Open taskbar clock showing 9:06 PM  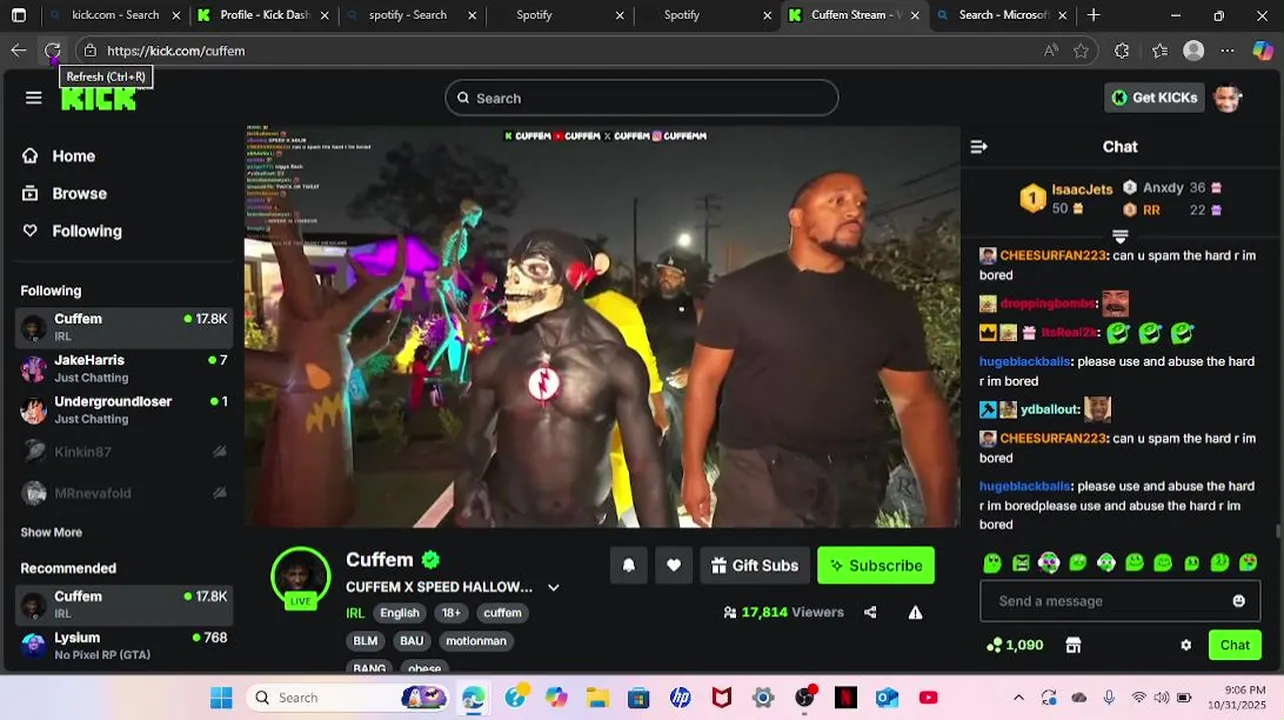(1237, 697)
